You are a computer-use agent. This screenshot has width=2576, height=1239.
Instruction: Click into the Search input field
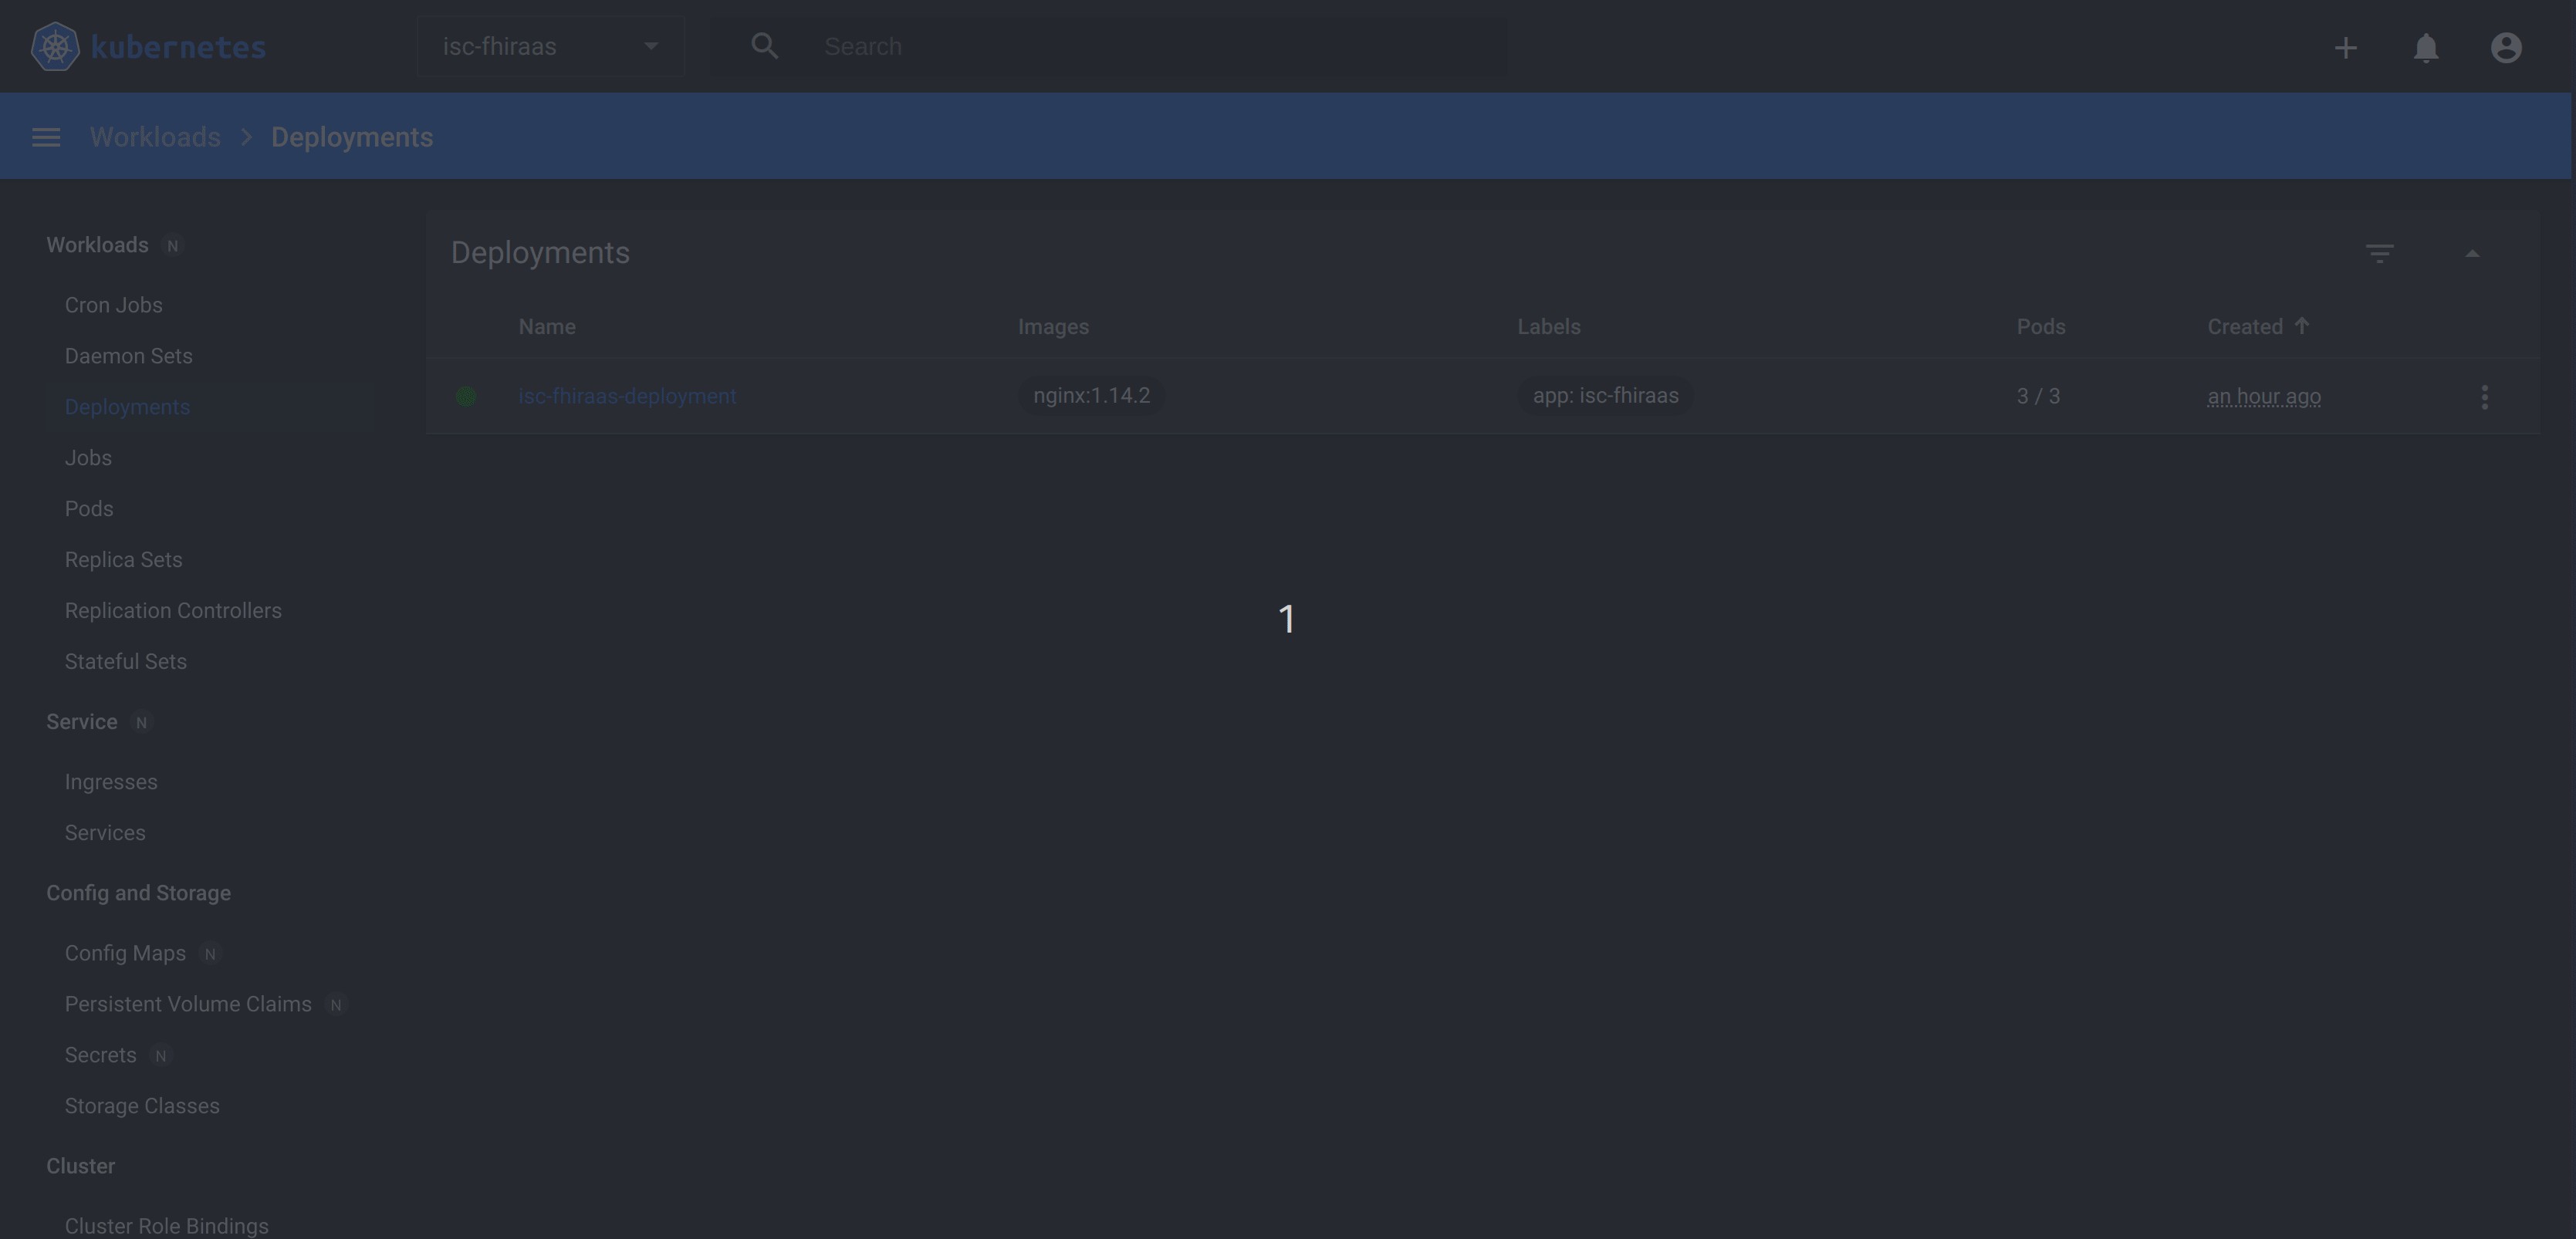[1150, 47]
